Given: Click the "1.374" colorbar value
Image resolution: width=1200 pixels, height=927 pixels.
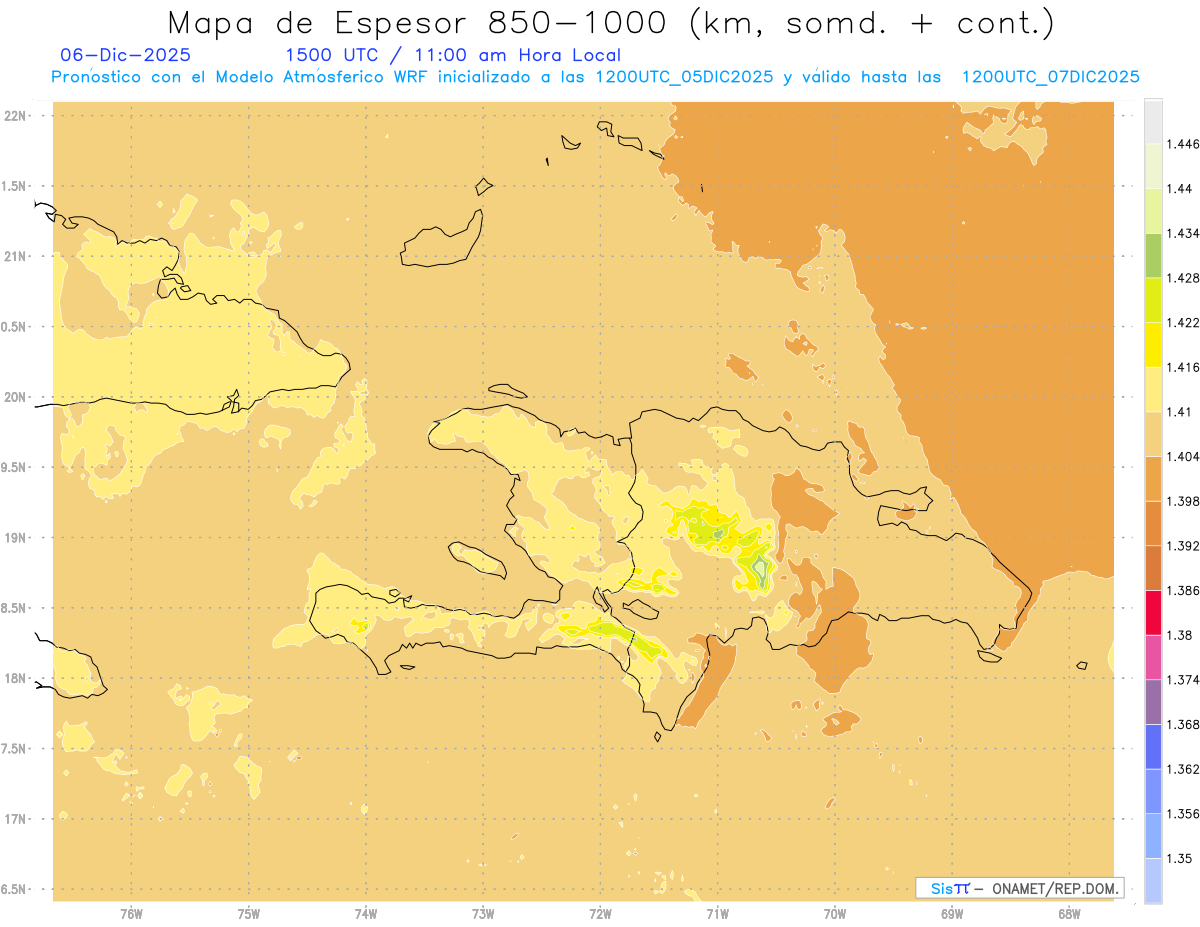Looking at the screenshot, I should pyautogui.click(x=1183, y=680).
